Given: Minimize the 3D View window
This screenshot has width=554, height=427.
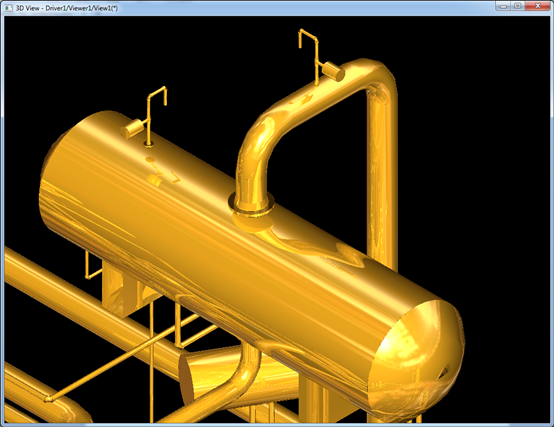Looking at the screenshot, I should click(503, 6).
